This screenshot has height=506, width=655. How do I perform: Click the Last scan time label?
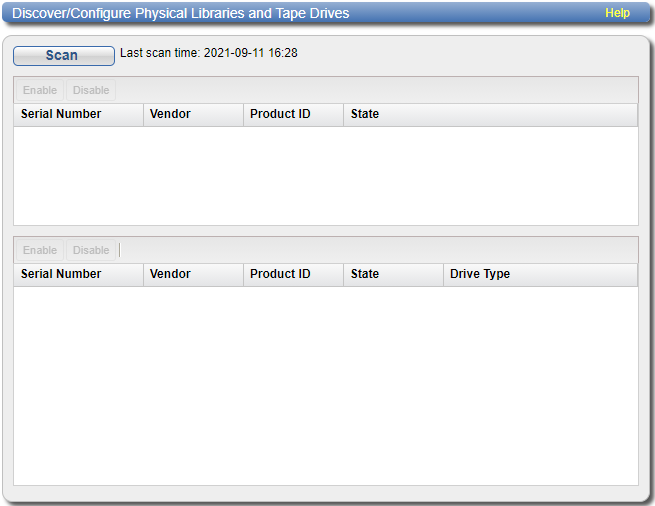(208, 53)
